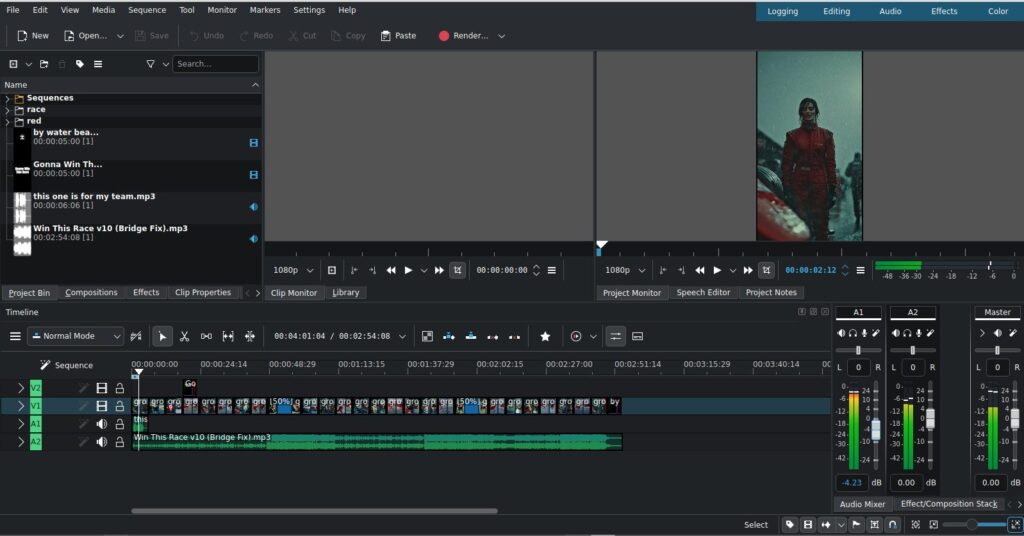Click the Paste button

pyautogui.click(x=398, y=36)
